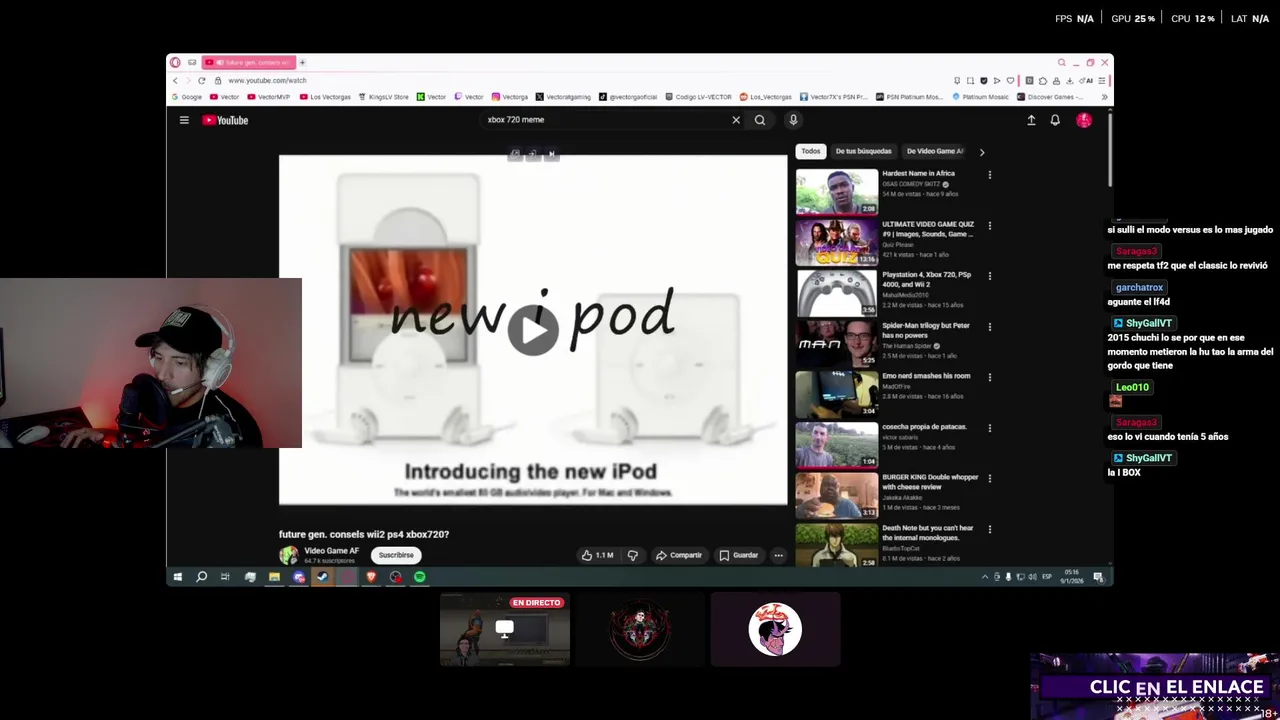The width and height of the screenshot is (1280, 720).
Task: Clear the 'xbox 720 meme' search text
Action: [736, 120]
